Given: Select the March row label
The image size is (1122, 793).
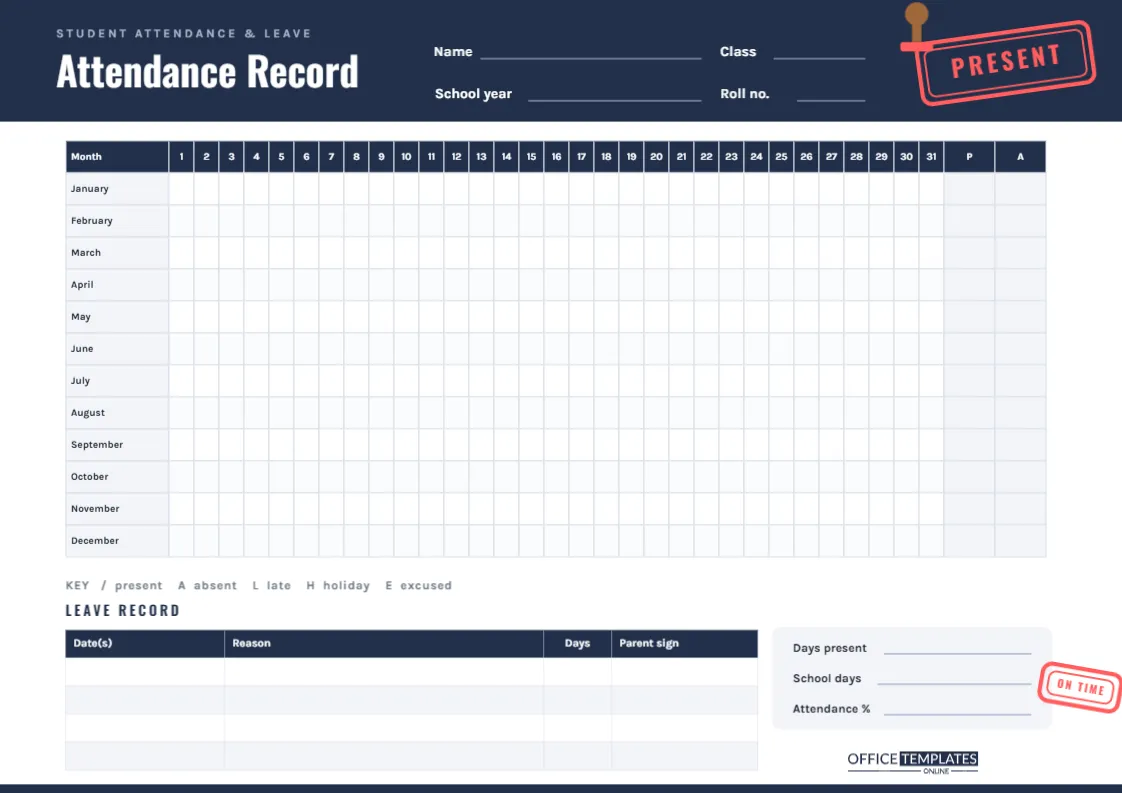Looking at the screenshot, I should point(117,253).
